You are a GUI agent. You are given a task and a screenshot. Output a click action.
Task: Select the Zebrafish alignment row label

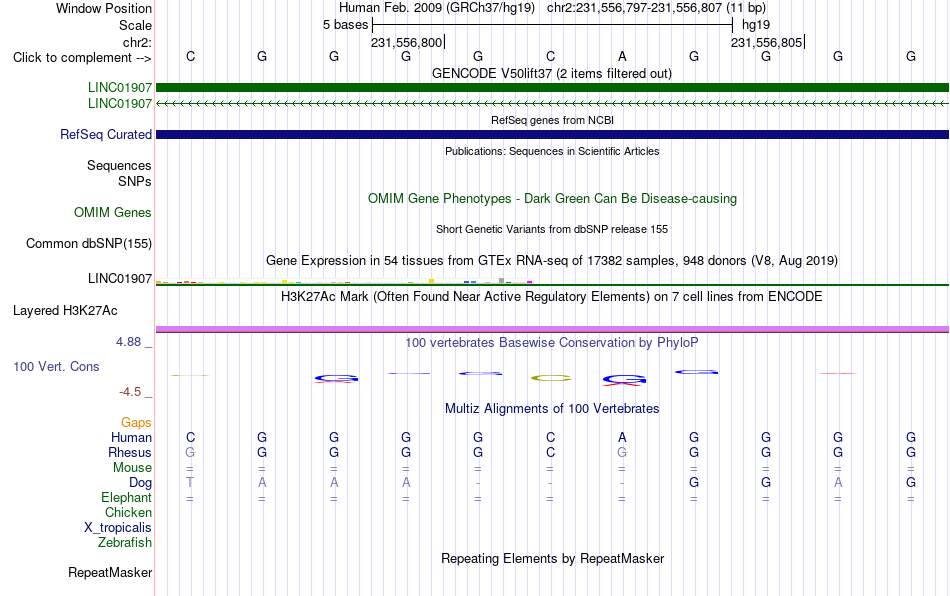tap(125, 542)
